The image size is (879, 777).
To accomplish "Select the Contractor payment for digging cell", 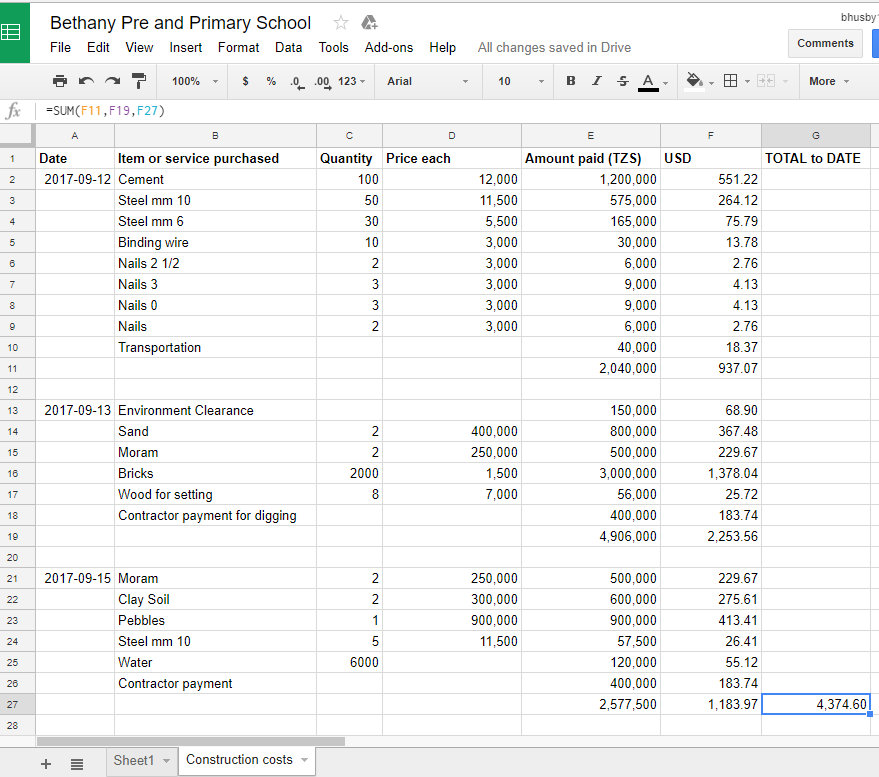I will [x=215, y=516].
